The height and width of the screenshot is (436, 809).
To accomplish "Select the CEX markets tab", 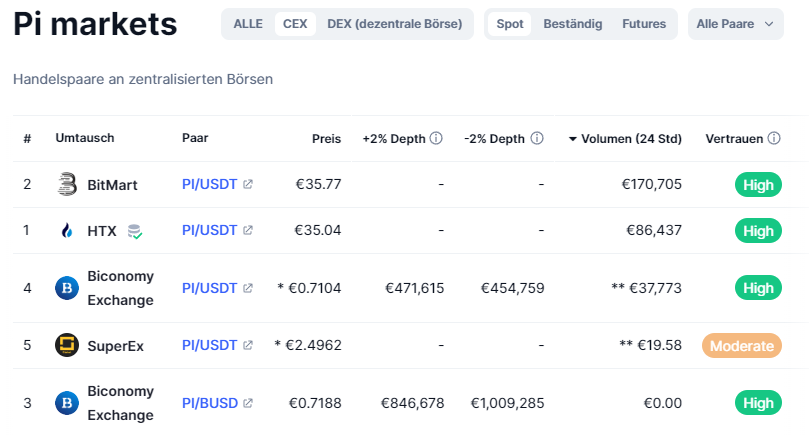I will coord(295,24).
